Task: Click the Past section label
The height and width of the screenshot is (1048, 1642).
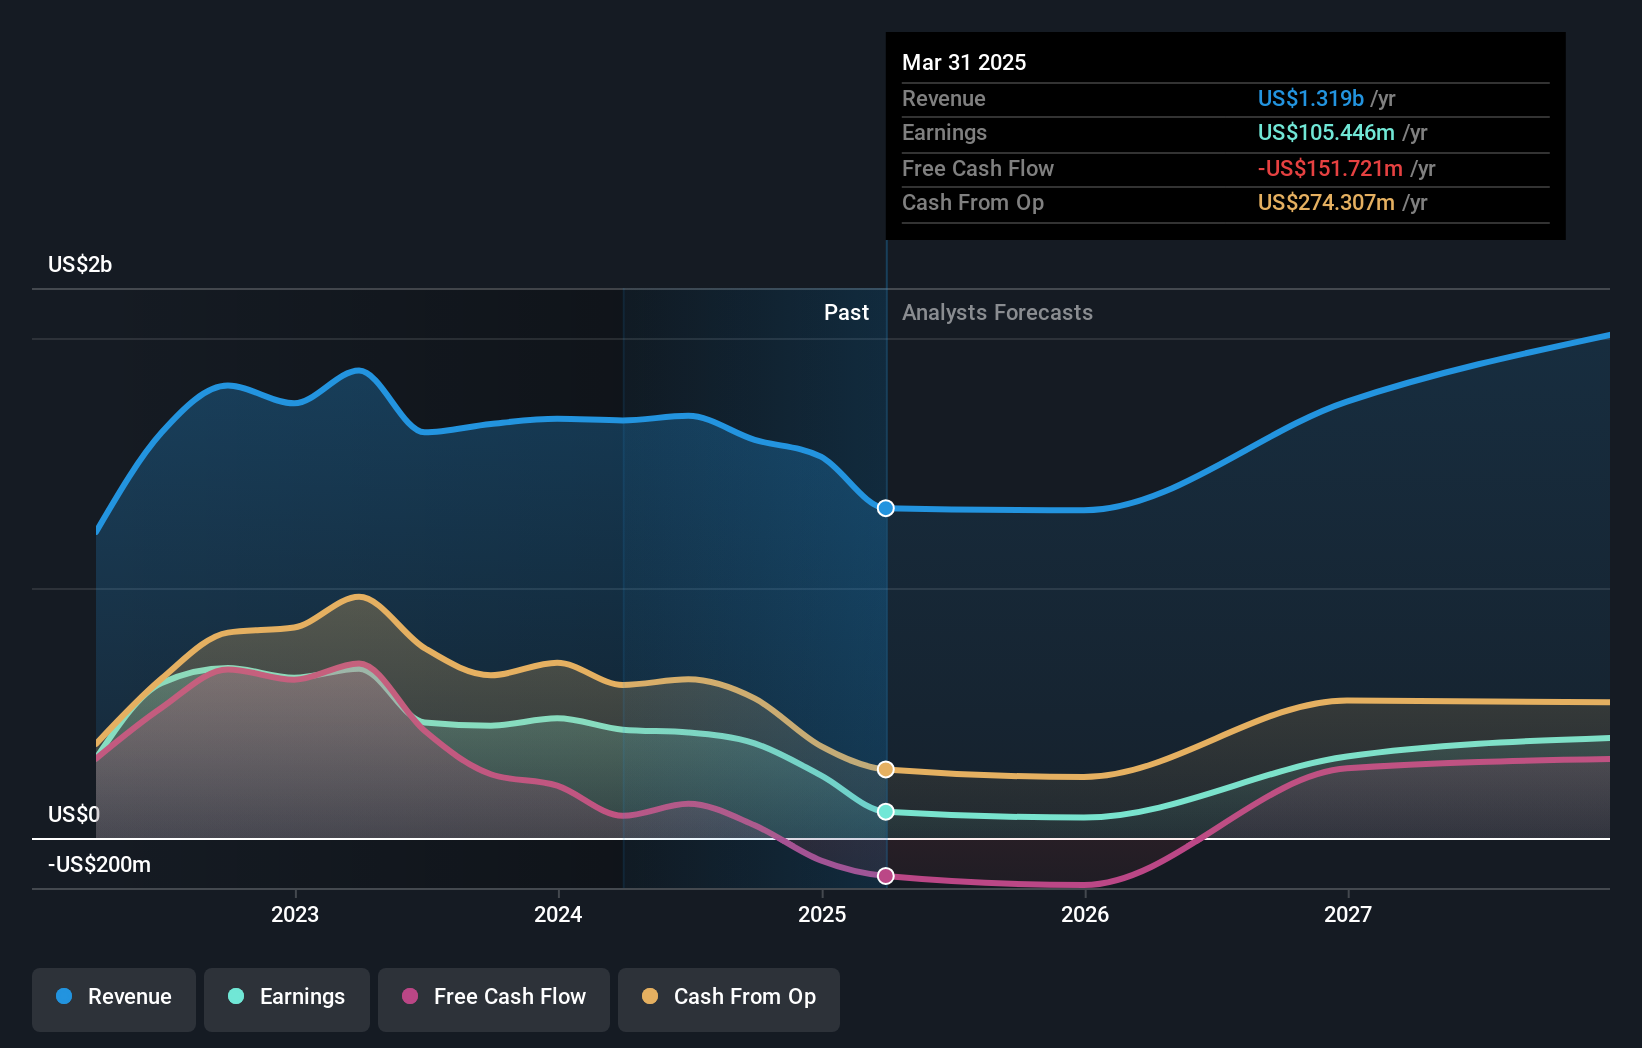Action: coord(846,312)
